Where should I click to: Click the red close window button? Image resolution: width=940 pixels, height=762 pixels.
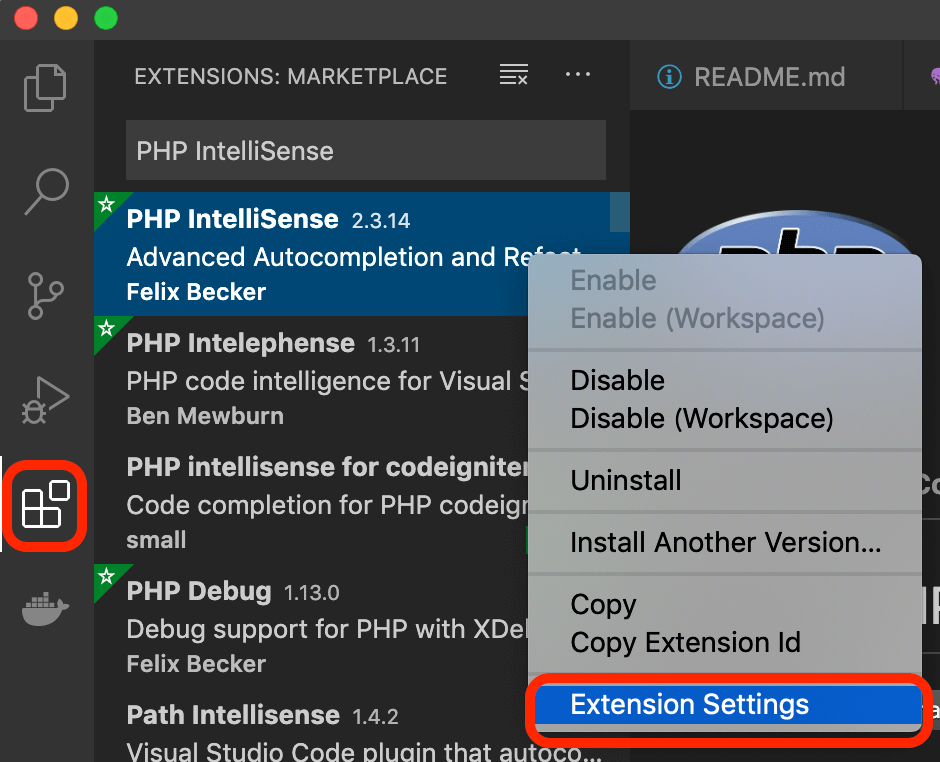point(26,17)
